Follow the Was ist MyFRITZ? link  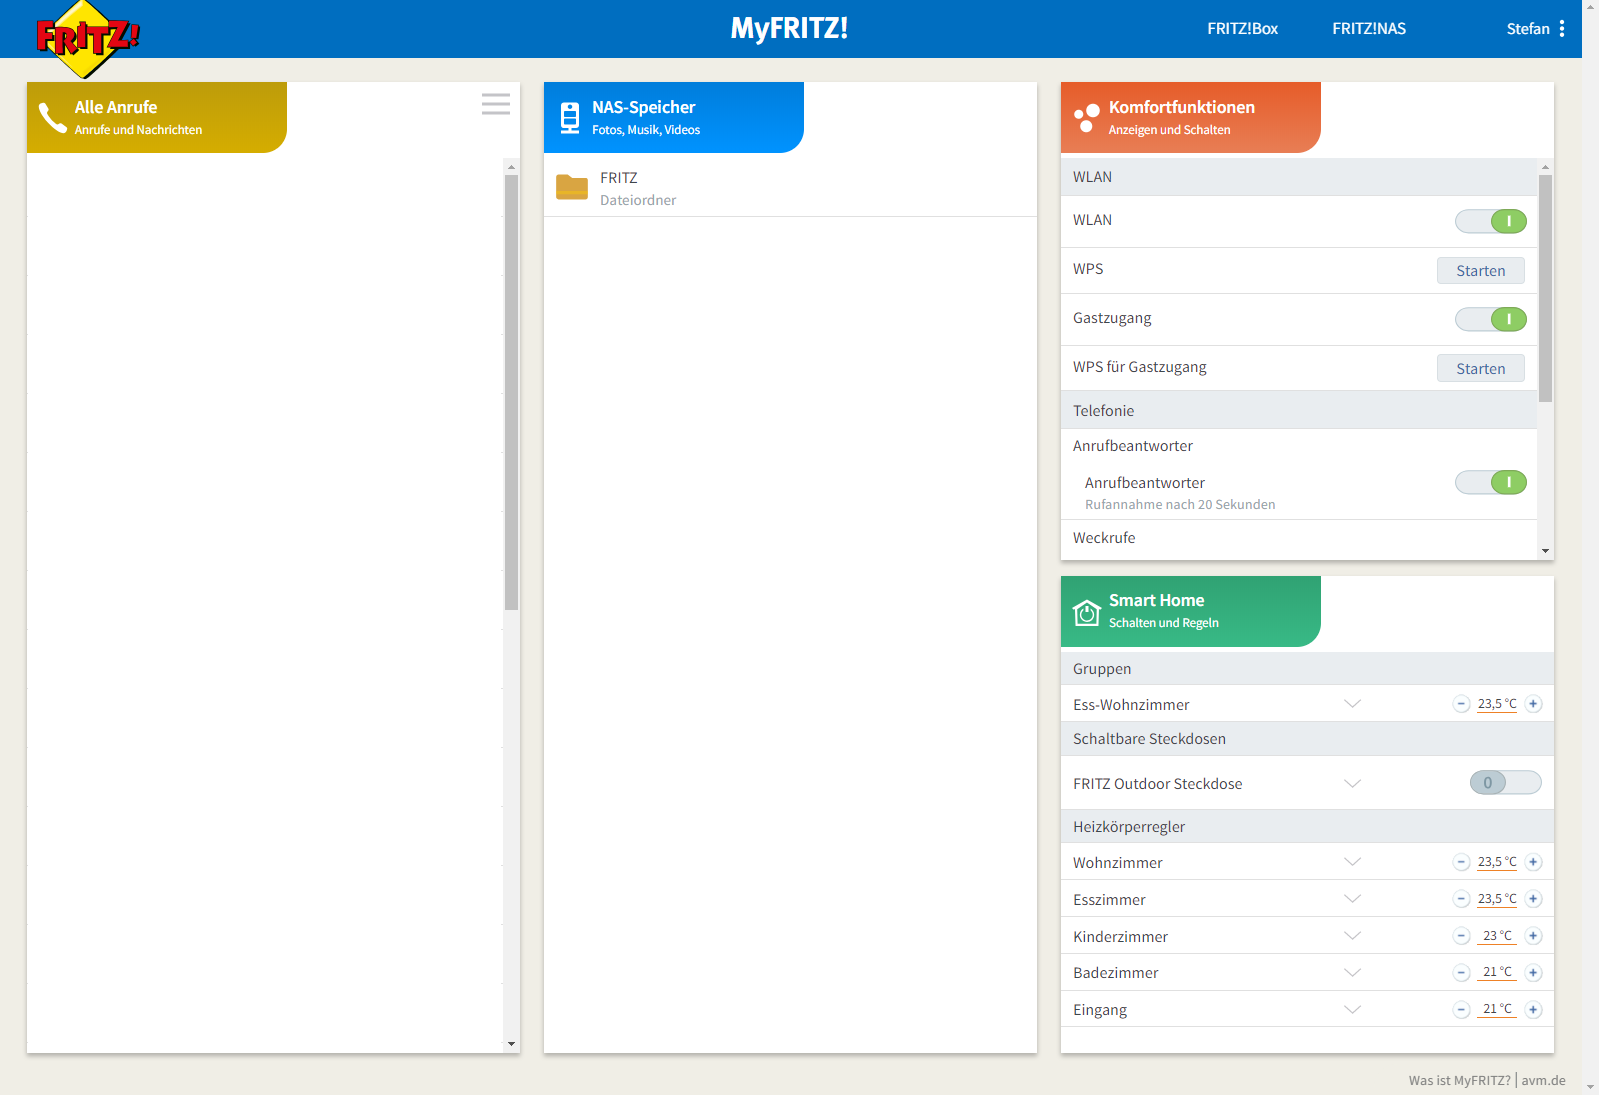pyautogui.click(x=1460, y=1081)
